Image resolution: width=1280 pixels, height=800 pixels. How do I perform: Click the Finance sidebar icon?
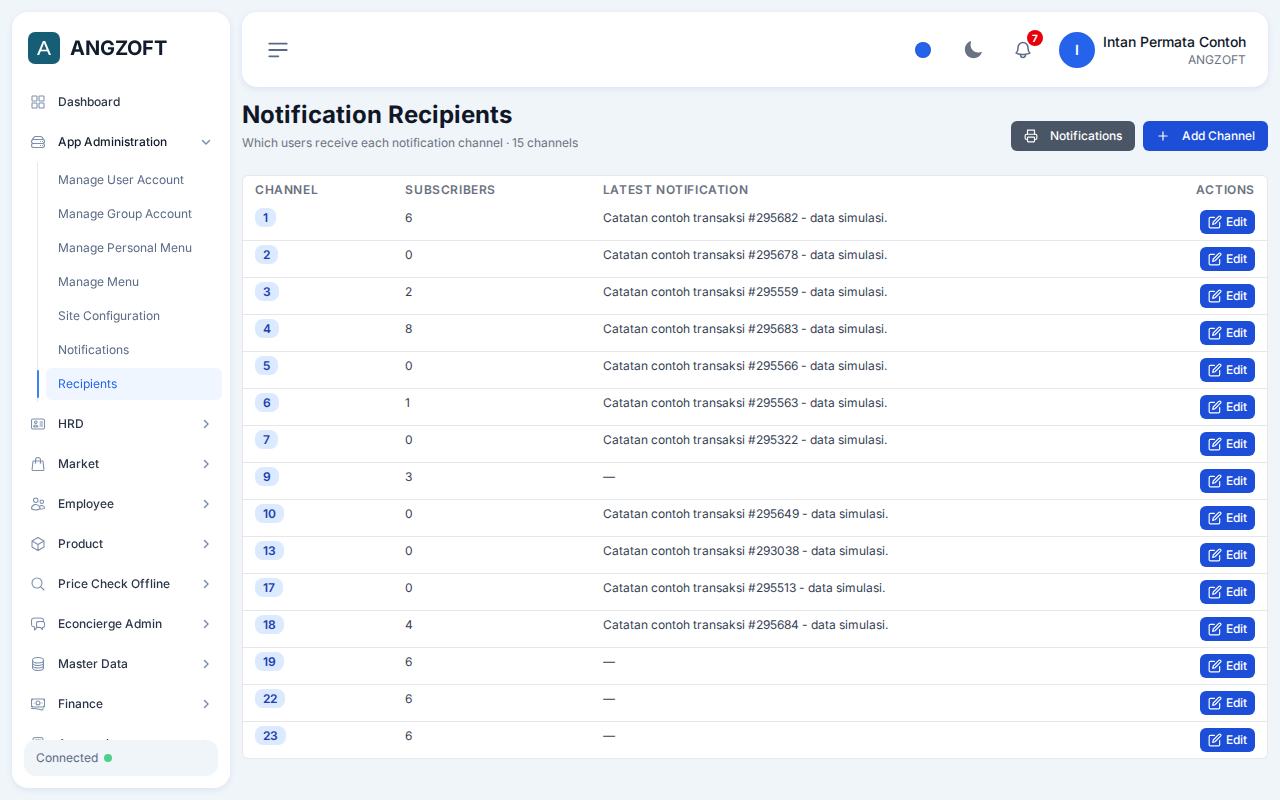coord(38,704)
